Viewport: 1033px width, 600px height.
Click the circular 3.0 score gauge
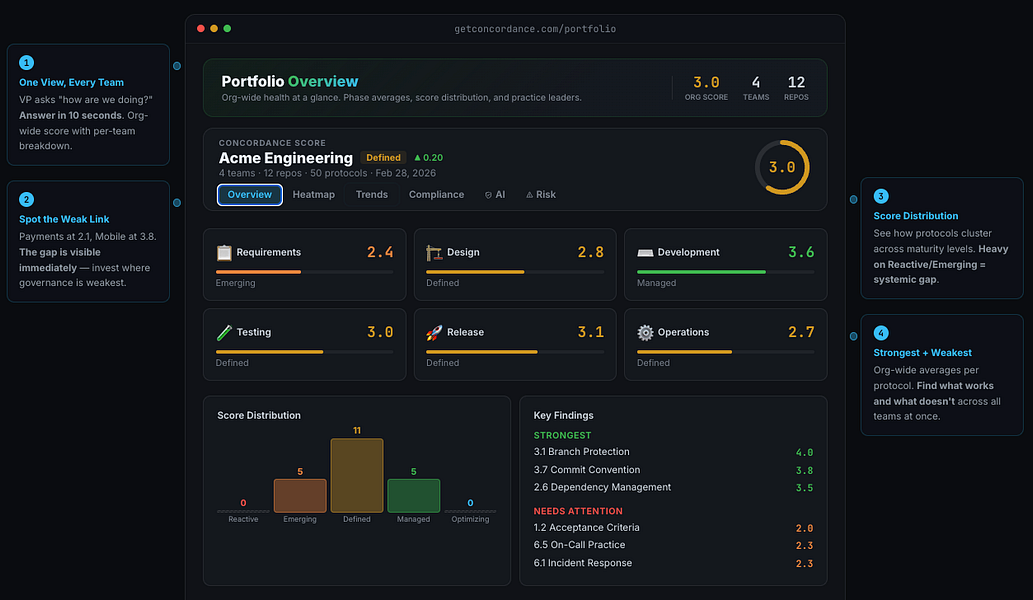[782, 167]
